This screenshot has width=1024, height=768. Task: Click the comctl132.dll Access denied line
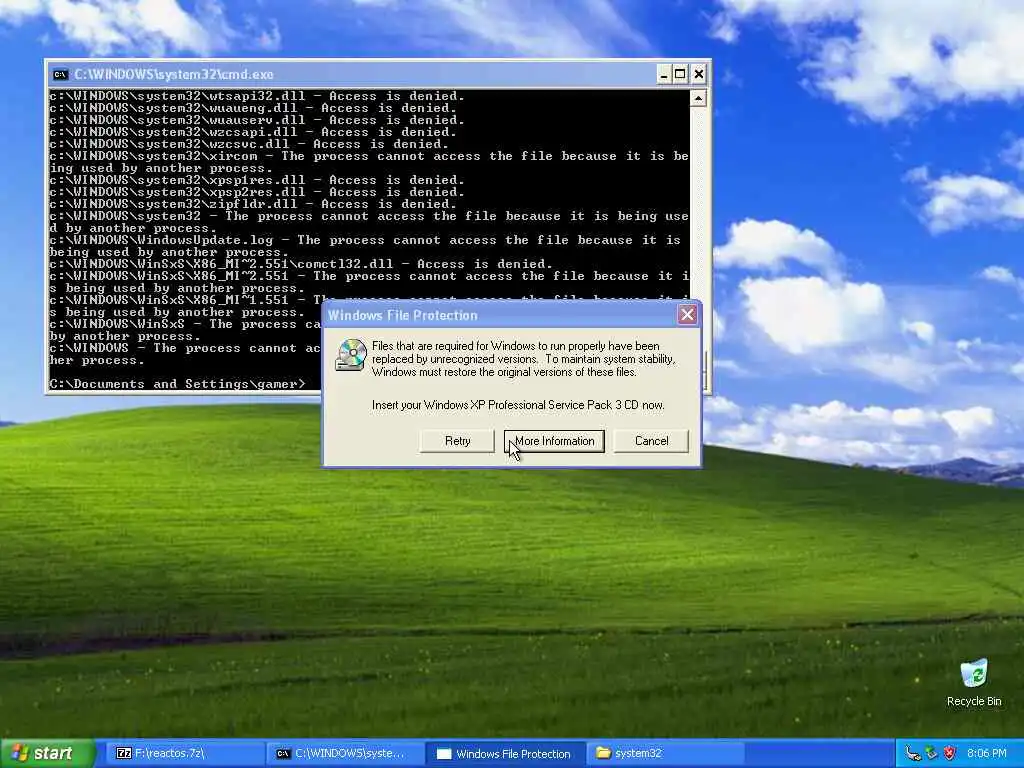[x=301, y=264]
